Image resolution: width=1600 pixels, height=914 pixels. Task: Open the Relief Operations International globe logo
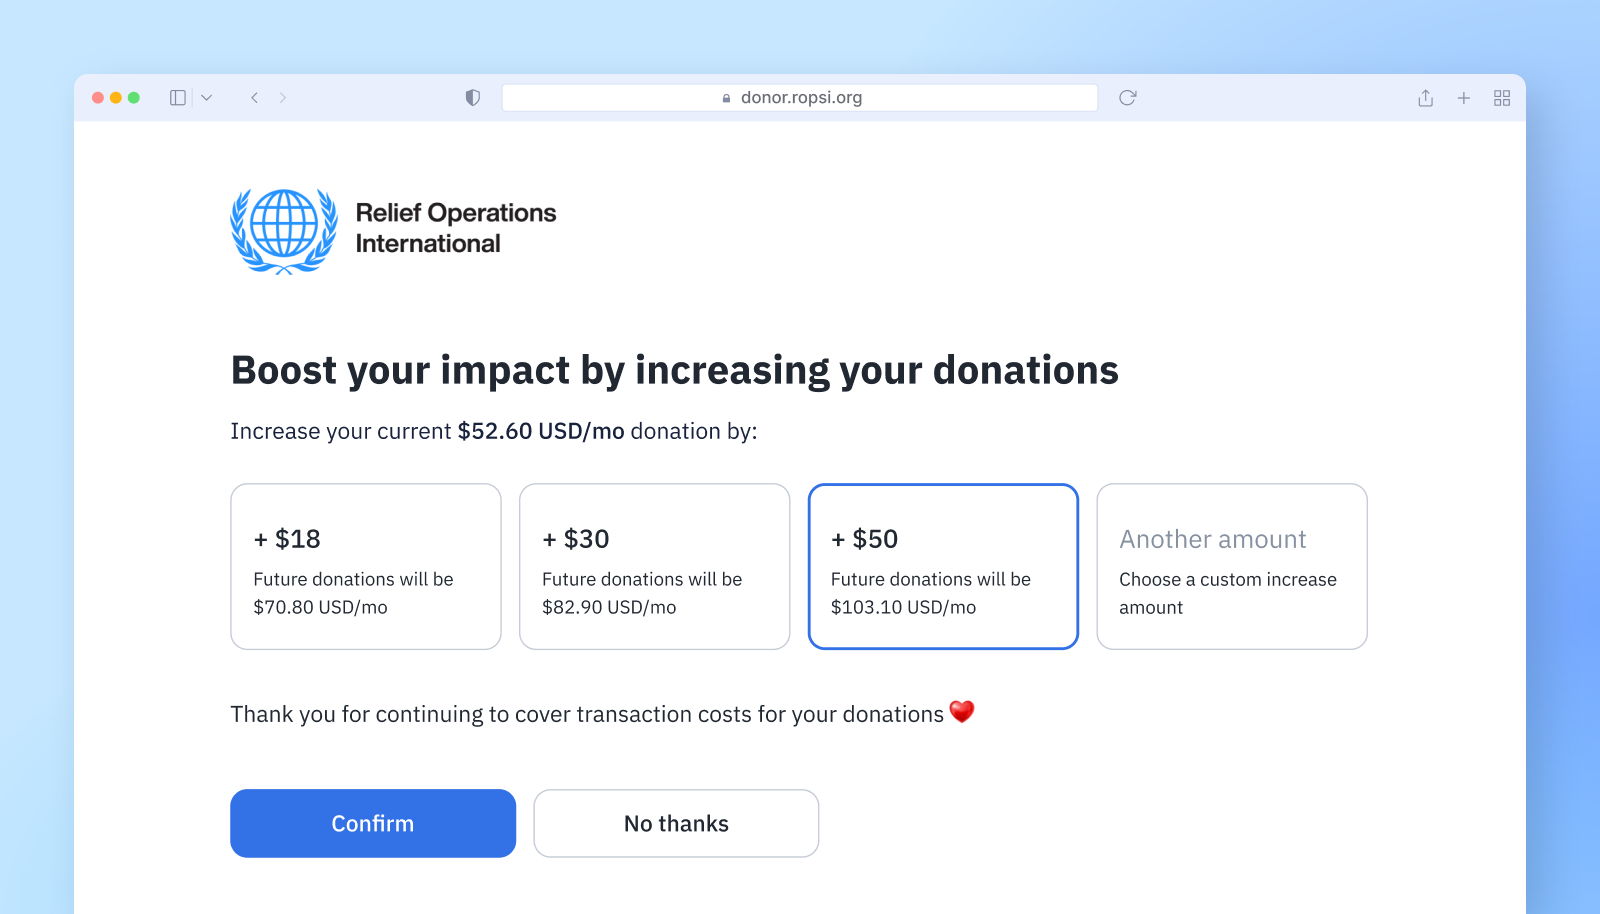[x=284, y=230]
